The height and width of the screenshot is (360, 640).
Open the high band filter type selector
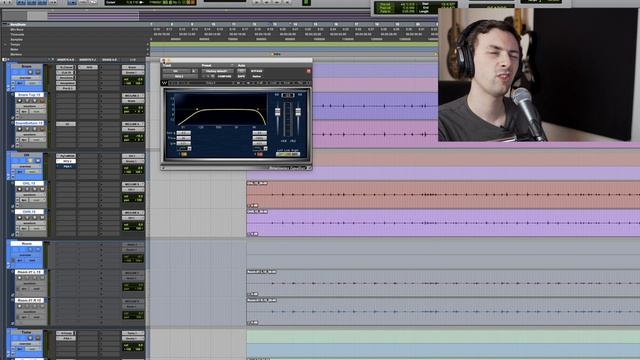click(260, 149)
